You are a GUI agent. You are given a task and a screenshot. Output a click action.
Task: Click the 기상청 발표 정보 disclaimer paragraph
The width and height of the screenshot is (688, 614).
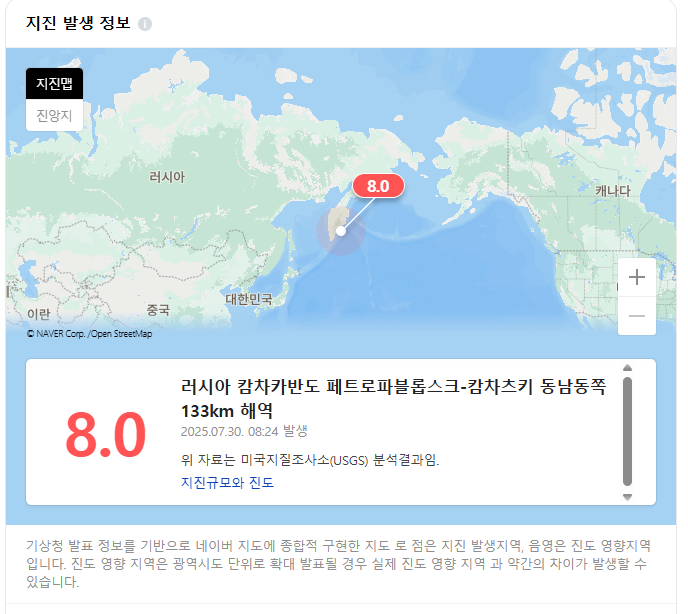click(x=338, y=564)
